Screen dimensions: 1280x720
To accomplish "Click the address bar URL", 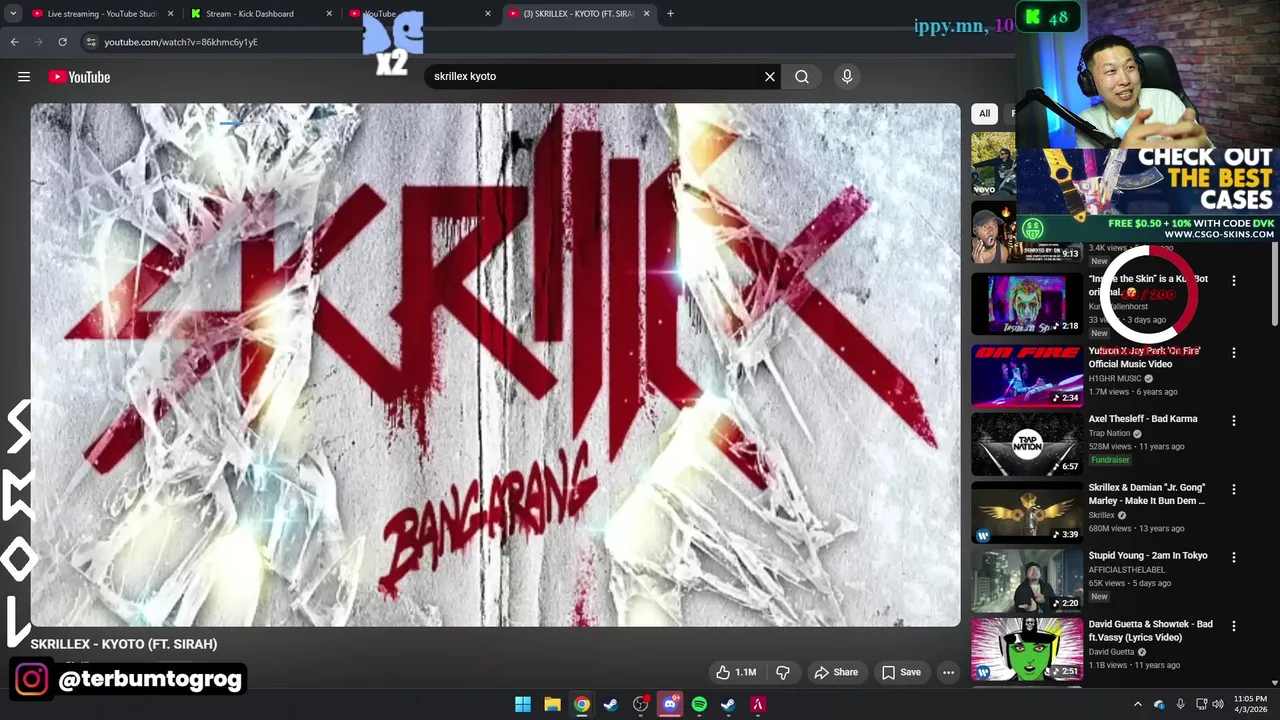I will point(181,42).
